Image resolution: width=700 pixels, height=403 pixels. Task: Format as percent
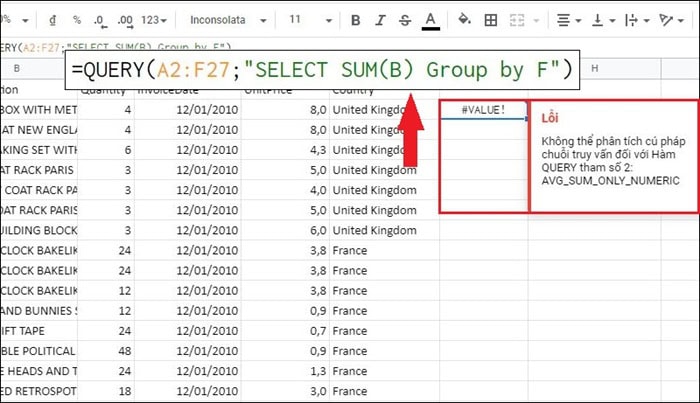coord(77,20)
